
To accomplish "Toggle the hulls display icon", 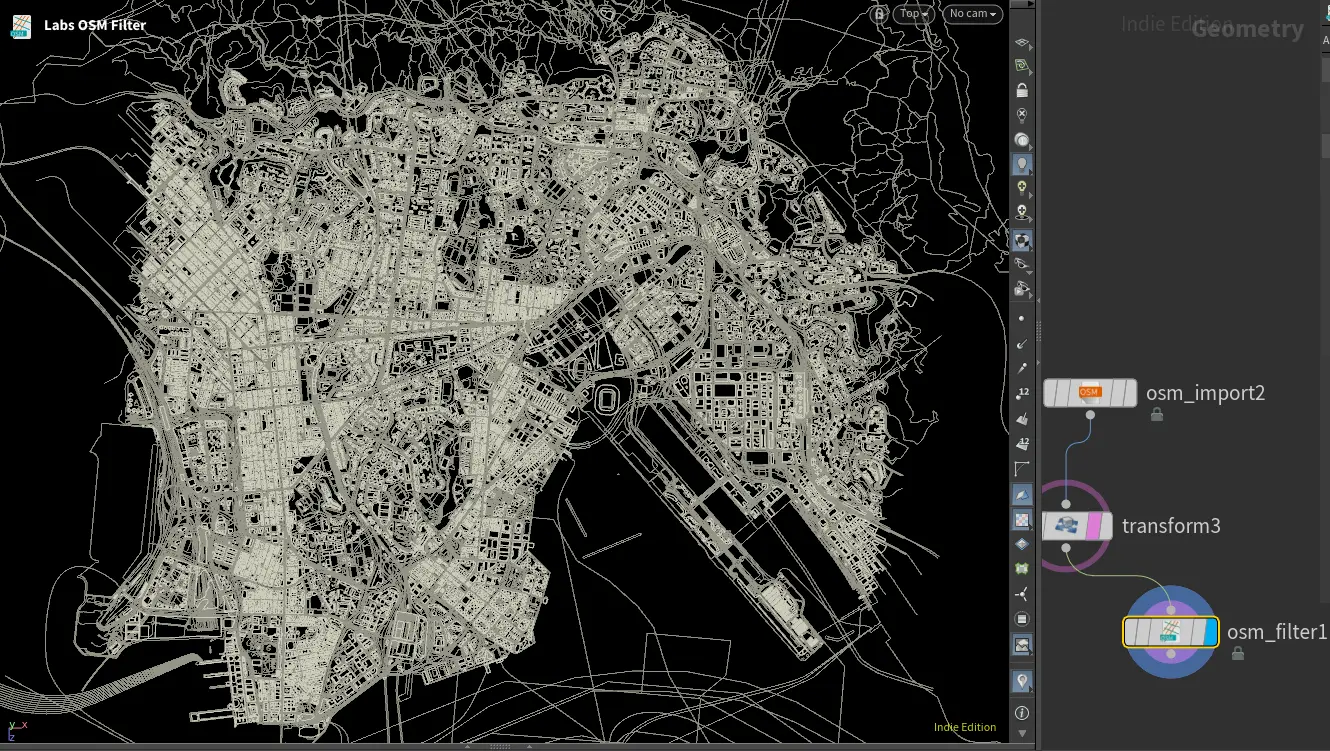I will [x=1021, y=468].
